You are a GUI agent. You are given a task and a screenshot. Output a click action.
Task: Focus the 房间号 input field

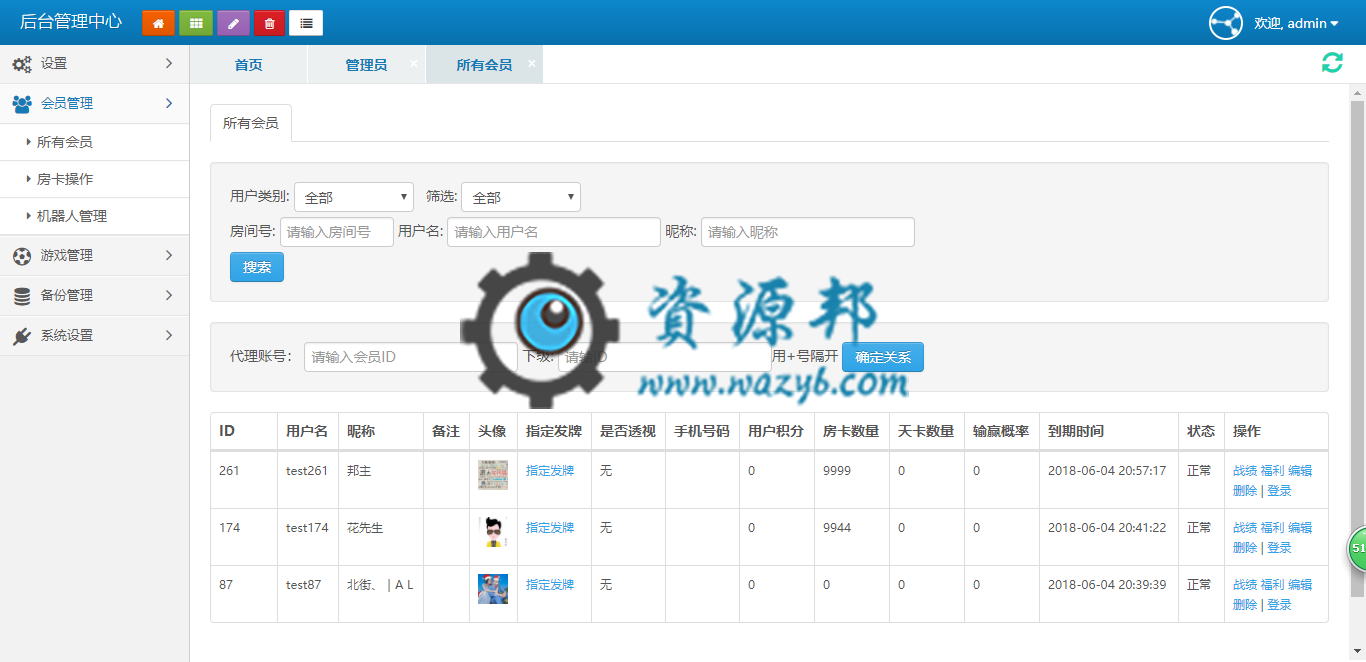(x=337, y=232)
